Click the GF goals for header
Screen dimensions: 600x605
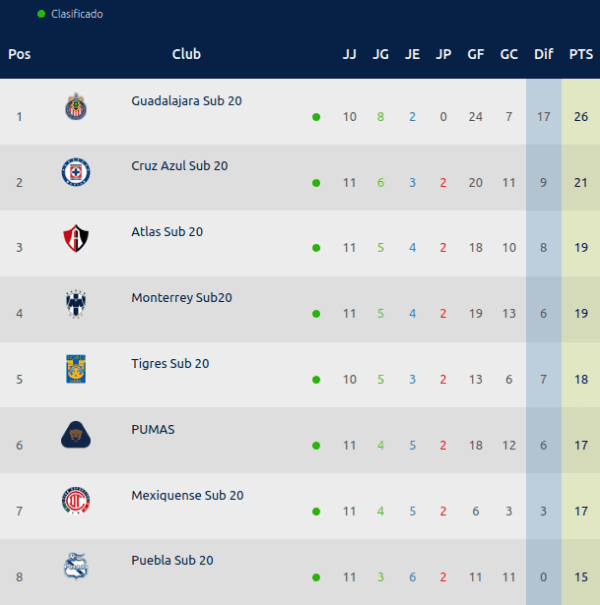[476, 54]
